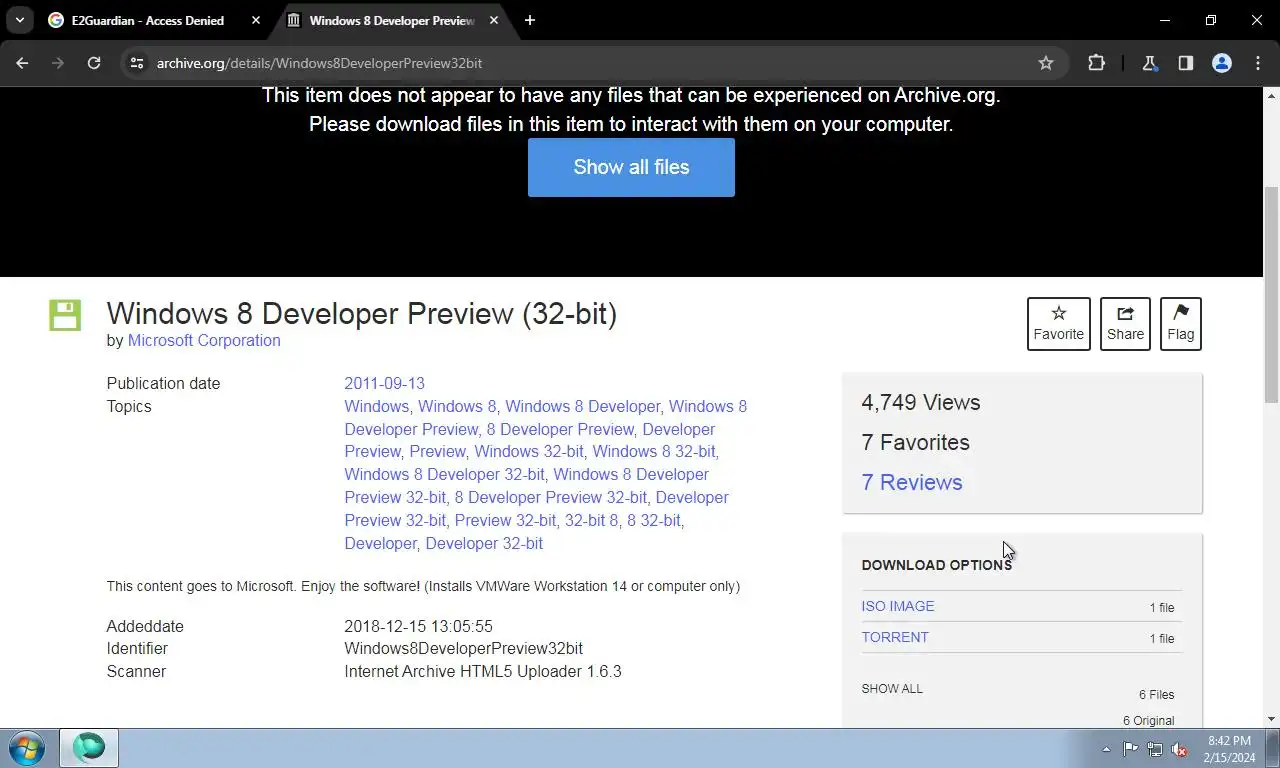Open the Windows Start button
This screenshot has height=768, width=1280.
pos(26,748)
